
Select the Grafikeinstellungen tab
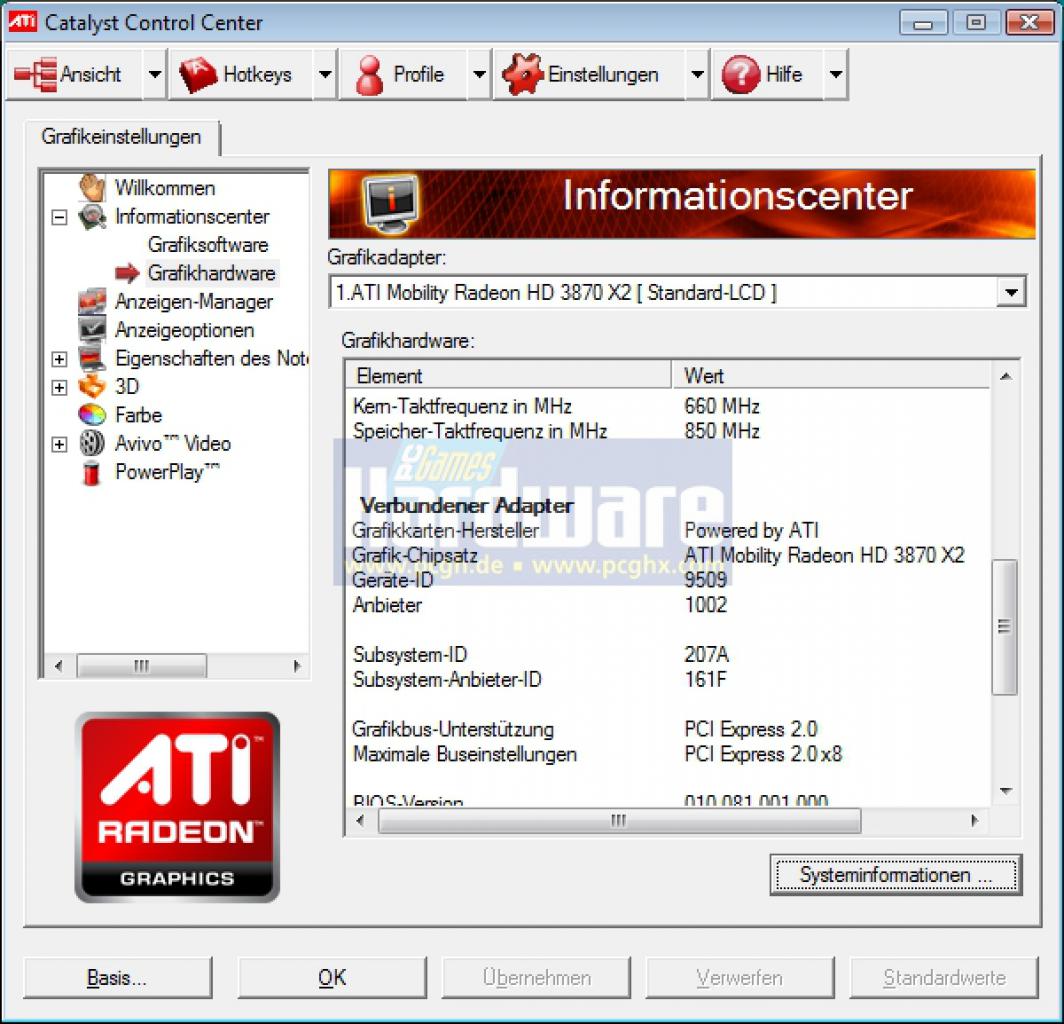click(121, 137)
